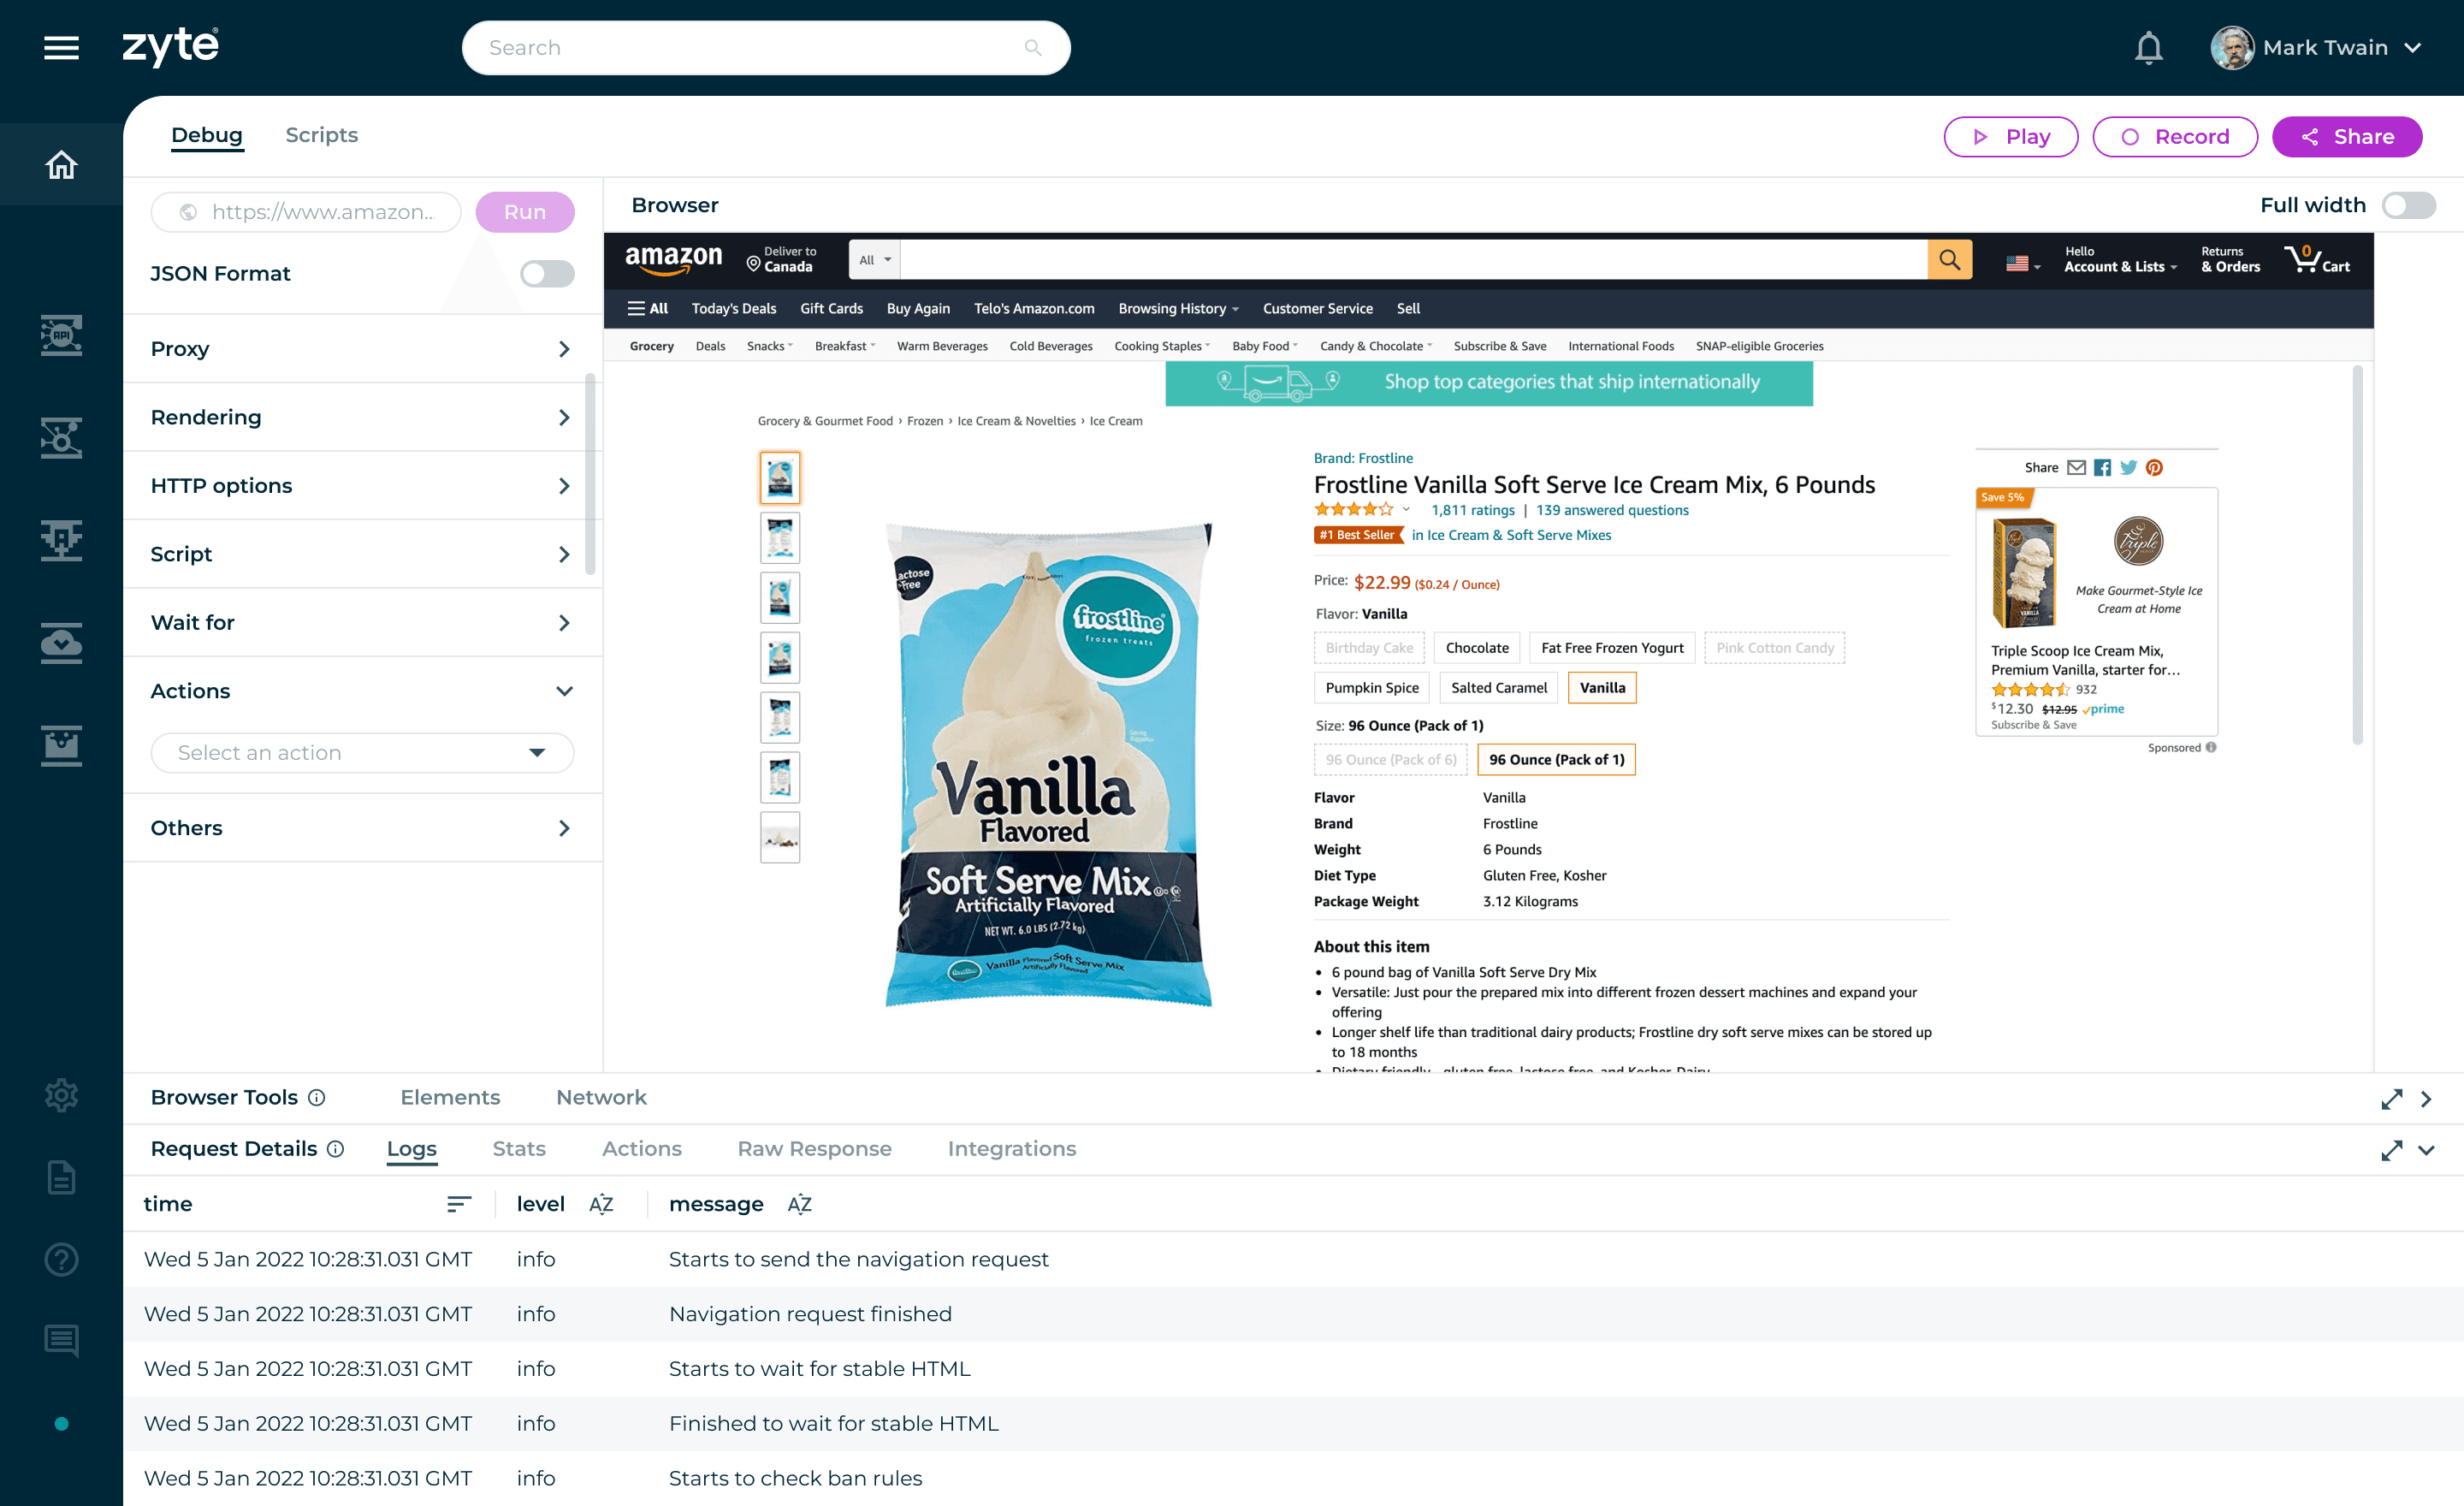Open the settings gear in sidebar
2464x1506 pixels.
coord(61,1095)
